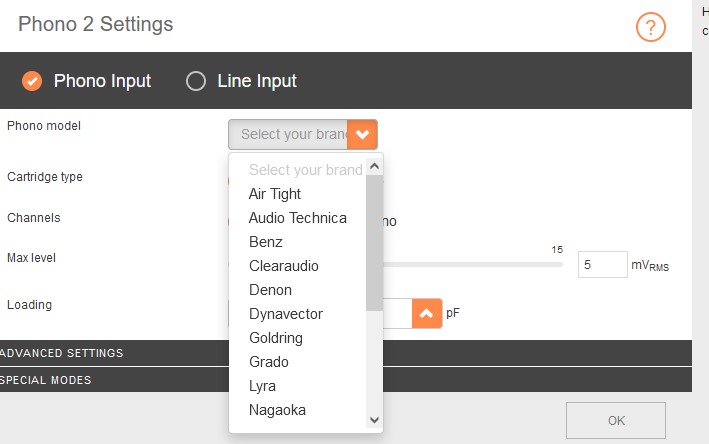Image resolution: width=709 pixels, height=444 pixels.
Task: Click the Loading pF dropdown arrow
Action: [x=426, y=313]
